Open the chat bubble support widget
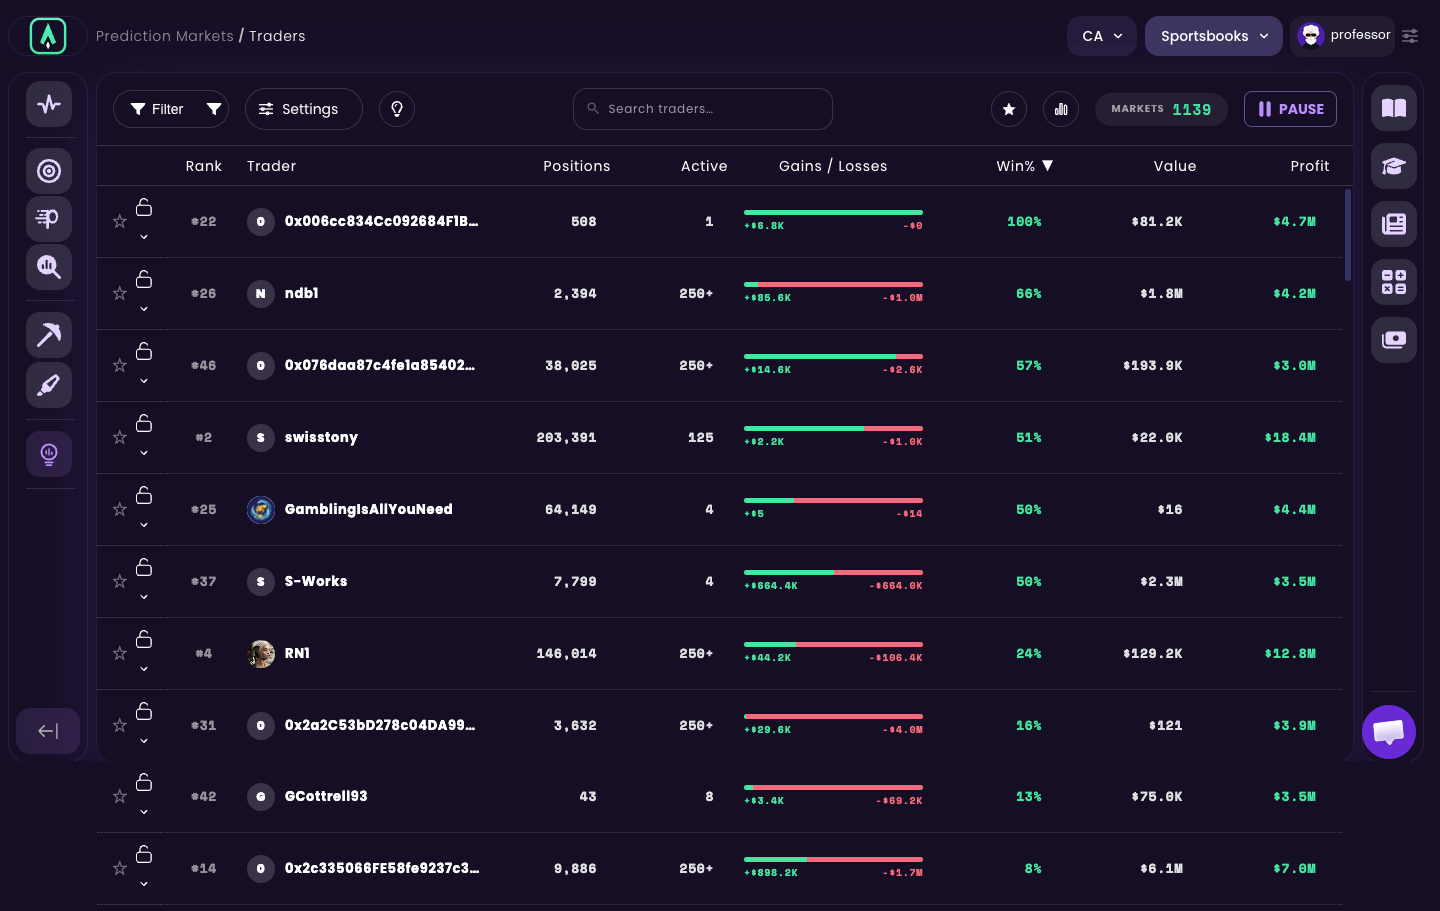 (1389, 732)
